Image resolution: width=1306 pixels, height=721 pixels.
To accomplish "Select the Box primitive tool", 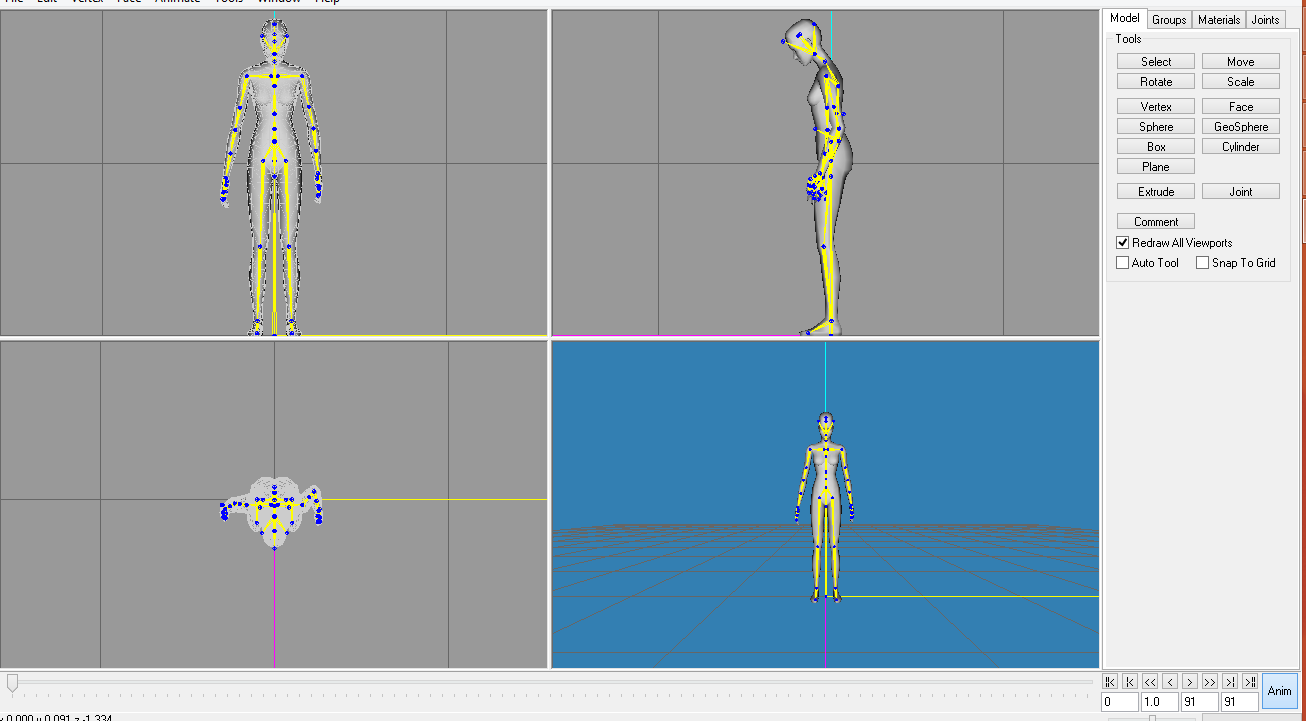I will tap(1156, 147).
